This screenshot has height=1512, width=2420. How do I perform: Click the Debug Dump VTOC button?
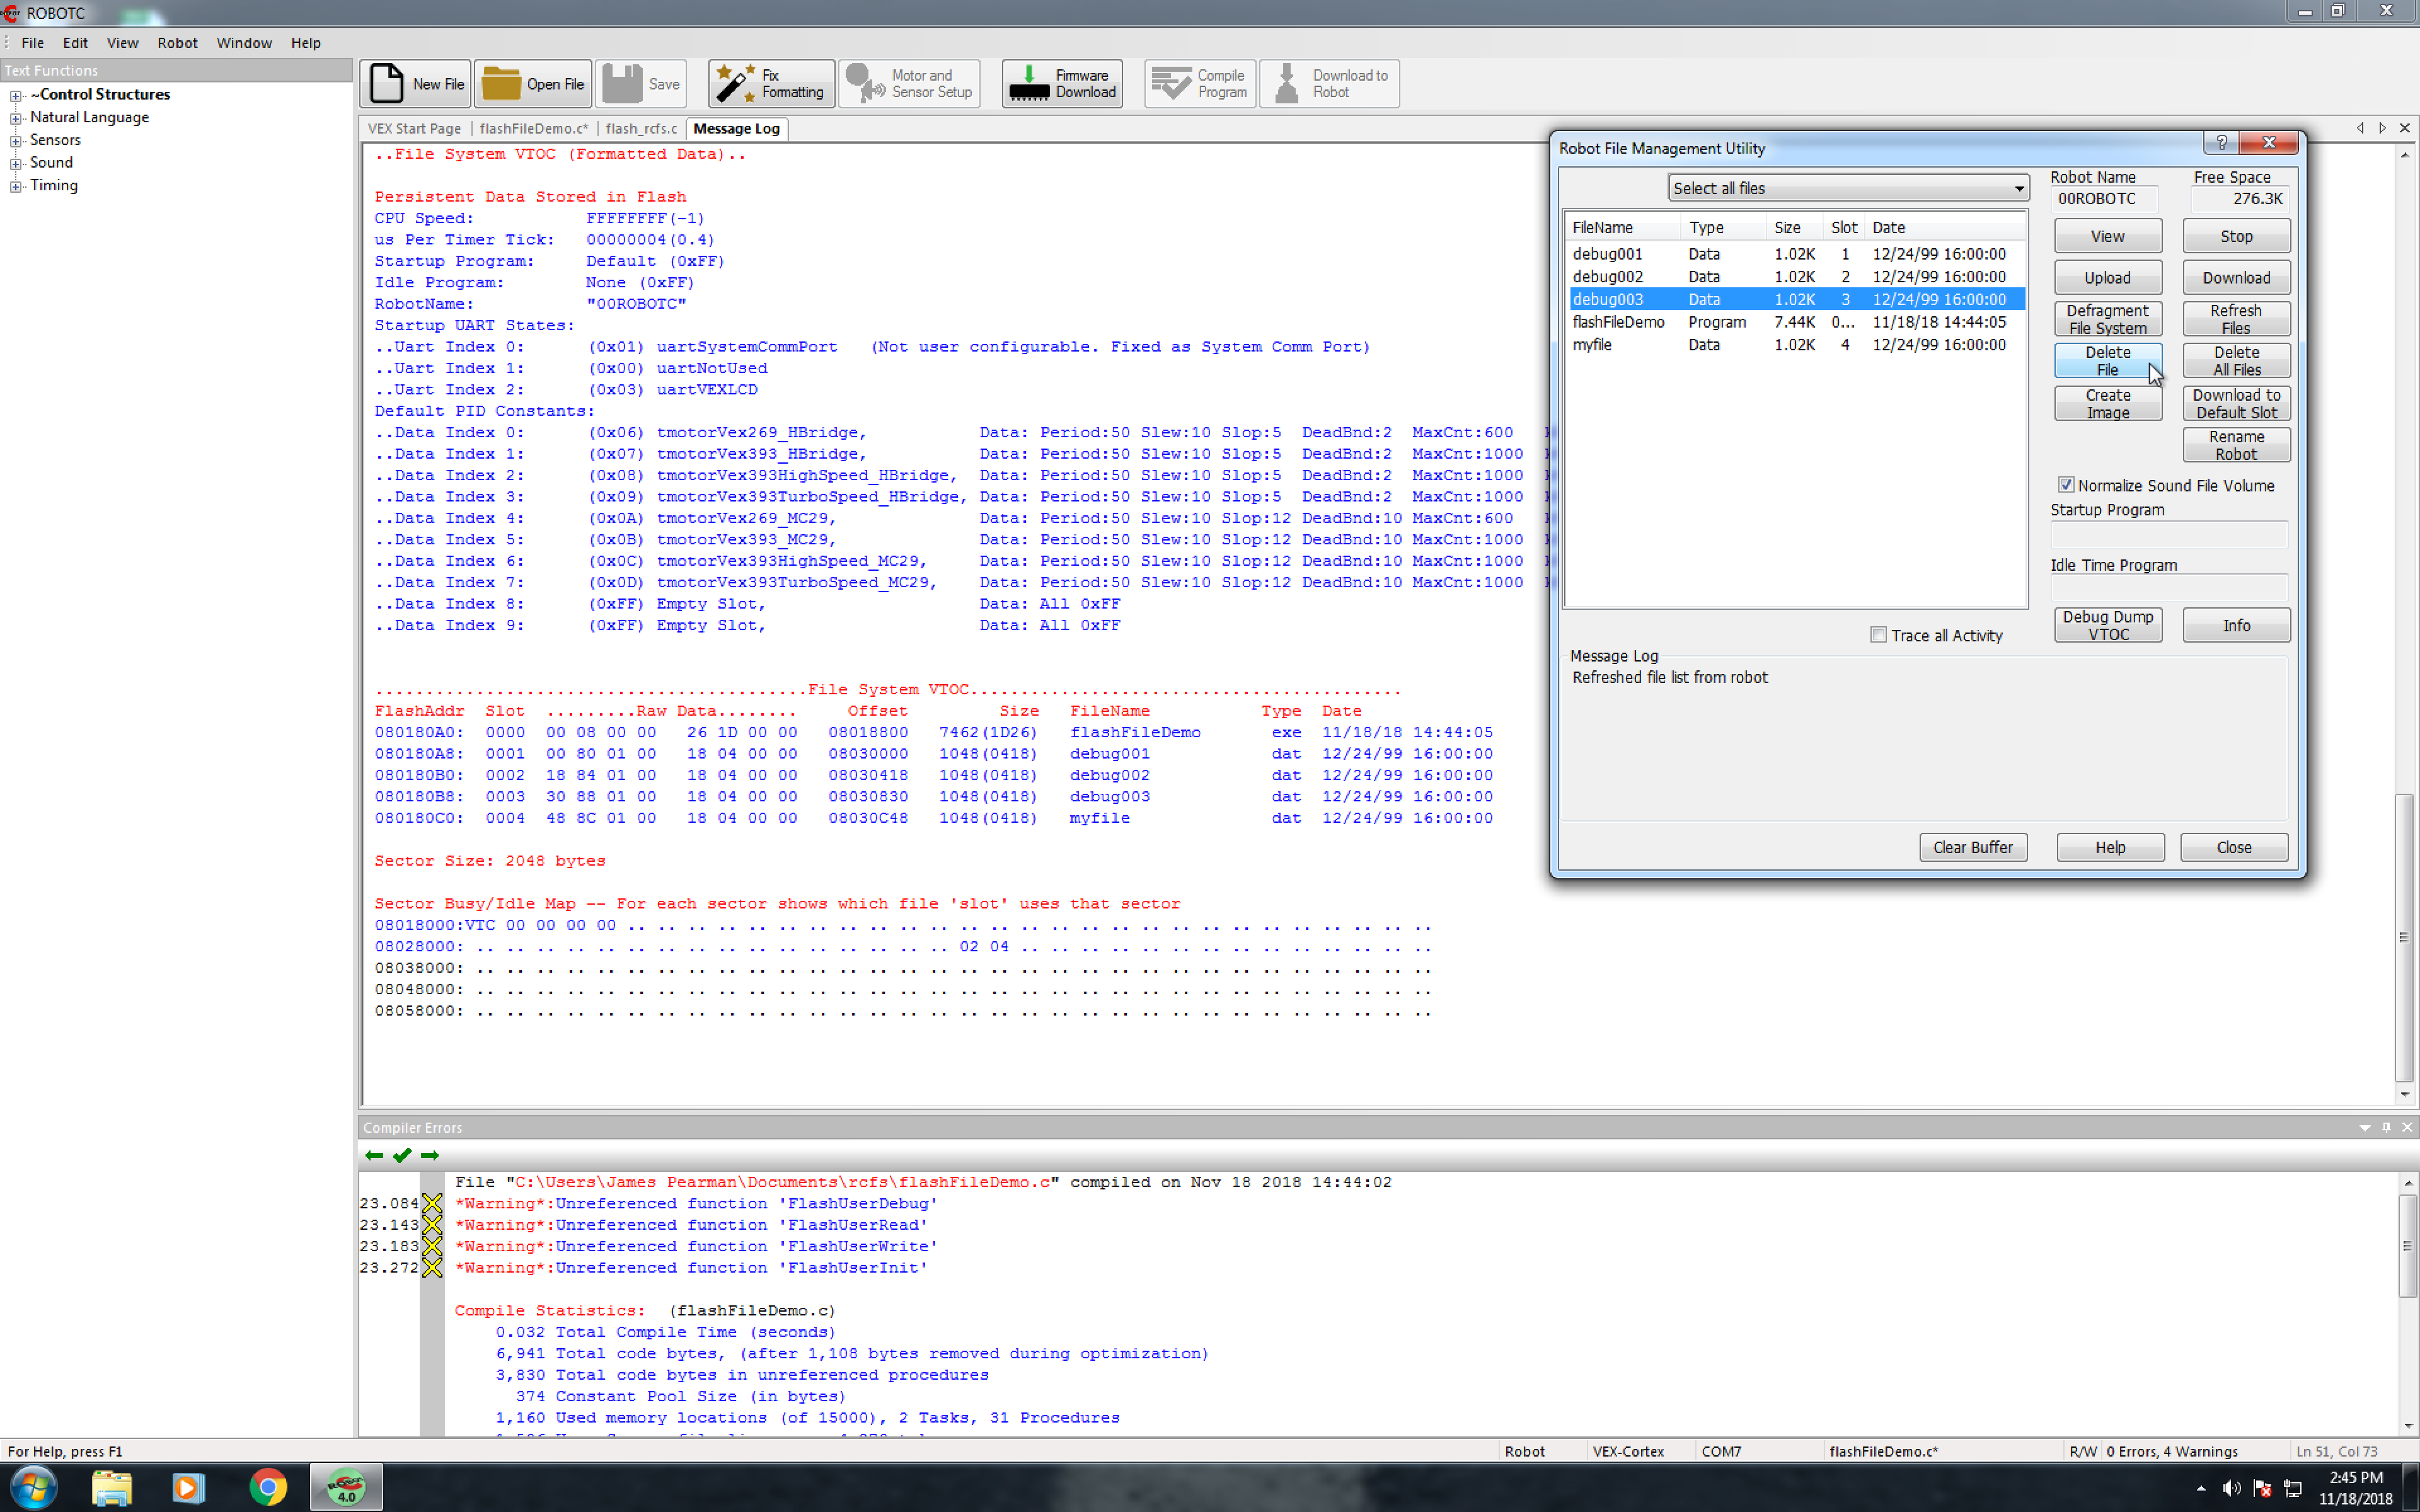(2108, 624)
